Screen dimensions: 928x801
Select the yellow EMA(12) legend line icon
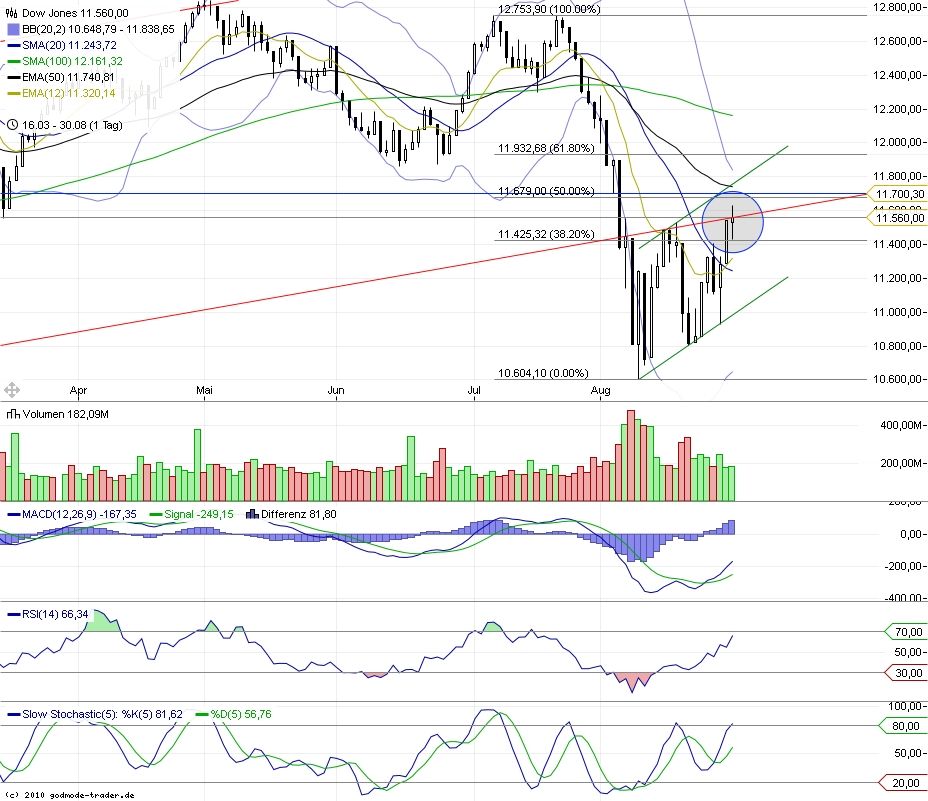click(x=13, y=95)
